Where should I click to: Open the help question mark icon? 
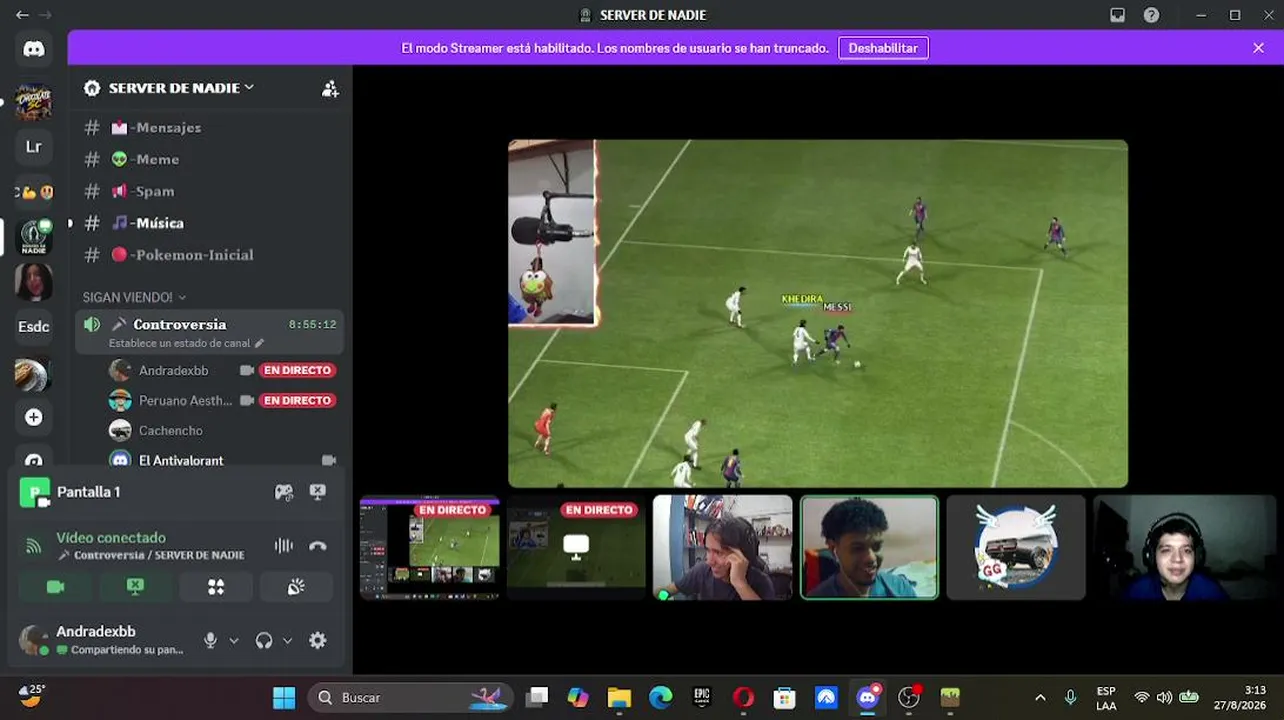[x=1152, y=15]
